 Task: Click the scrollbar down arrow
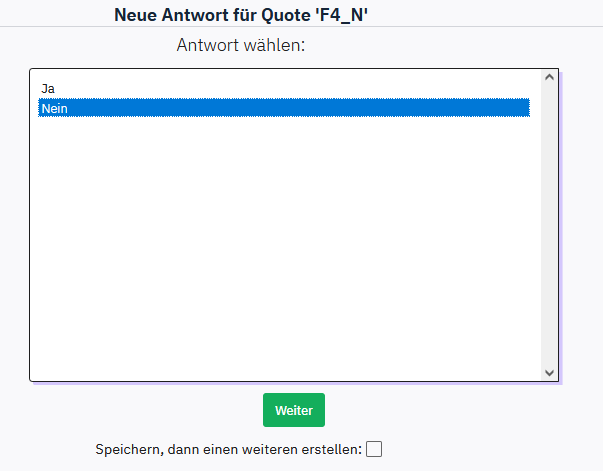(x=548, y=372)
